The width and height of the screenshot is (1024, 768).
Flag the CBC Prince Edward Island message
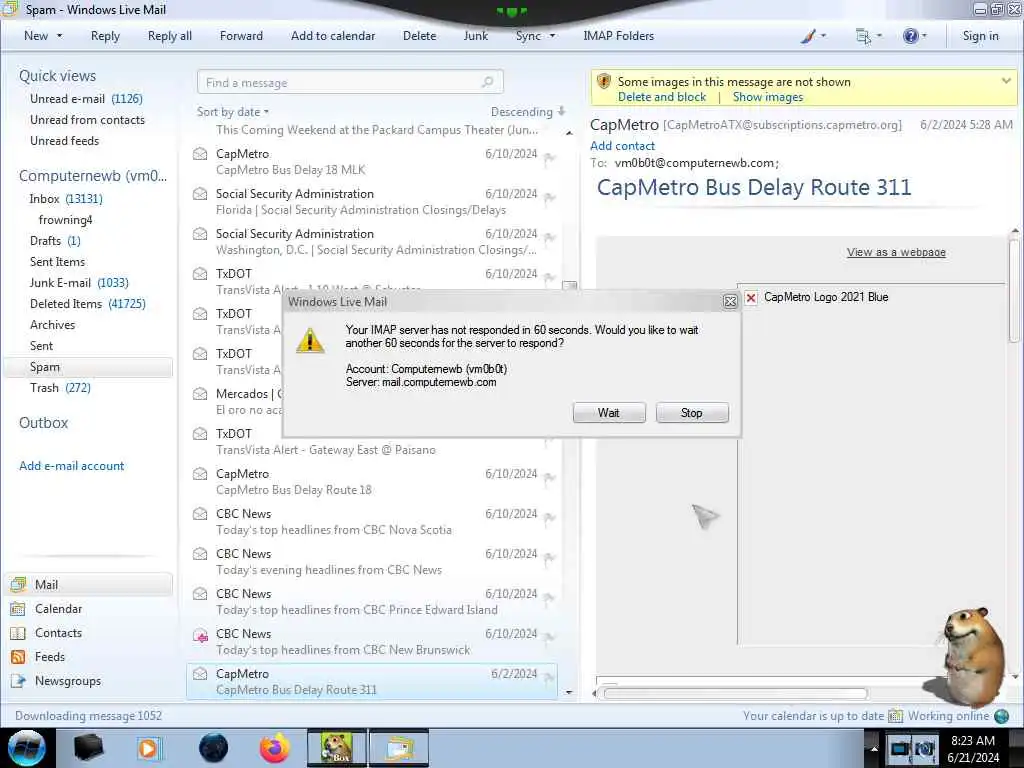click(x=550, y=598)
